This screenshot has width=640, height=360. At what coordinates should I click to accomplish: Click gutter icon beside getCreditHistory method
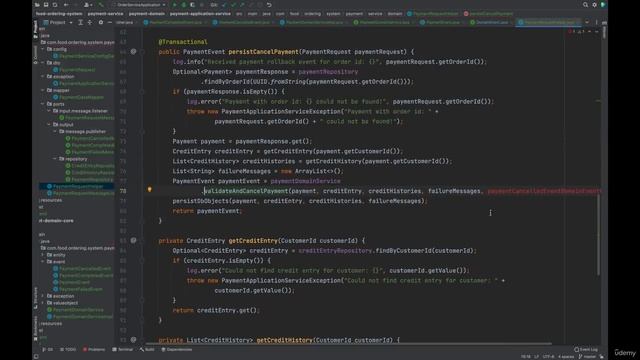[x=133, y=340]
